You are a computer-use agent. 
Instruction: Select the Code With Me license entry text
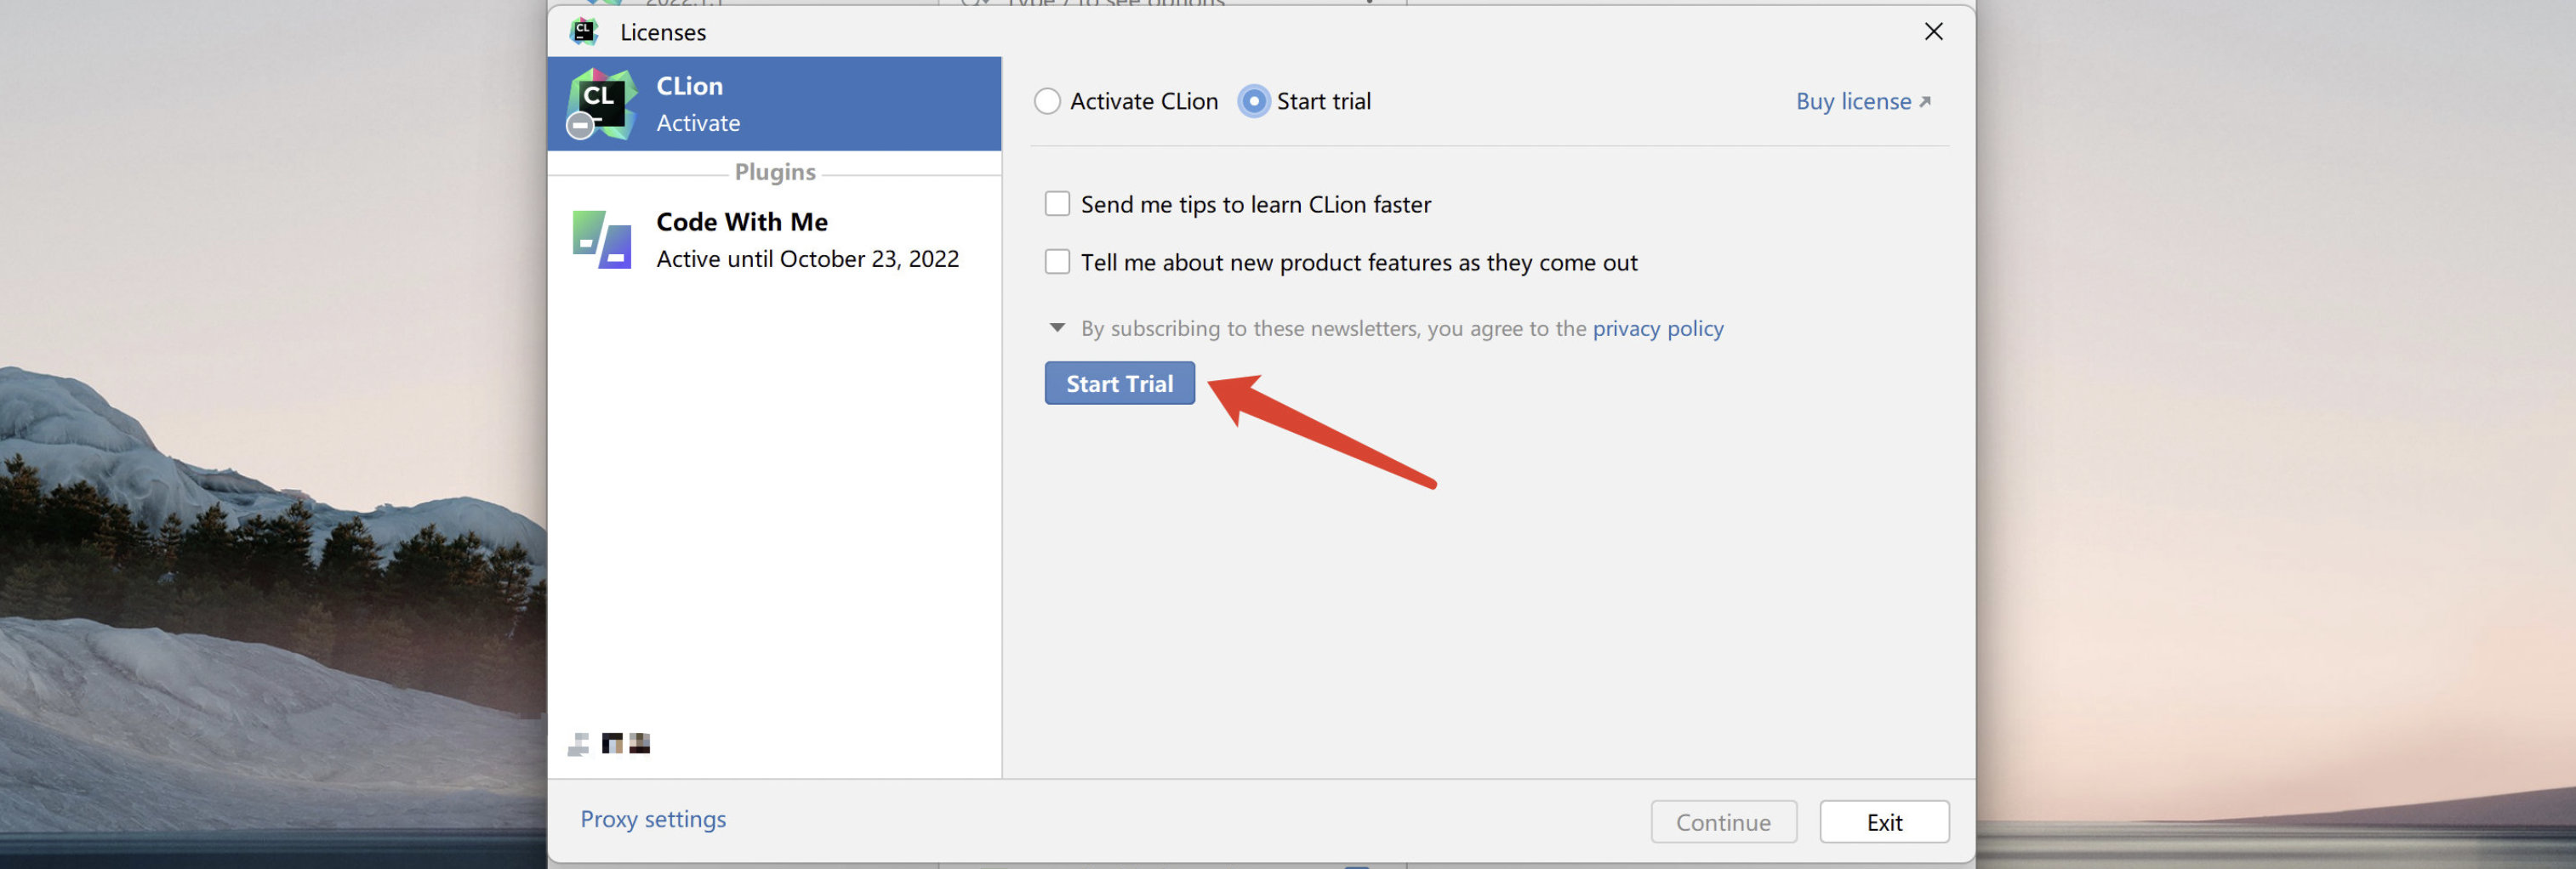[x=806, y=240]
